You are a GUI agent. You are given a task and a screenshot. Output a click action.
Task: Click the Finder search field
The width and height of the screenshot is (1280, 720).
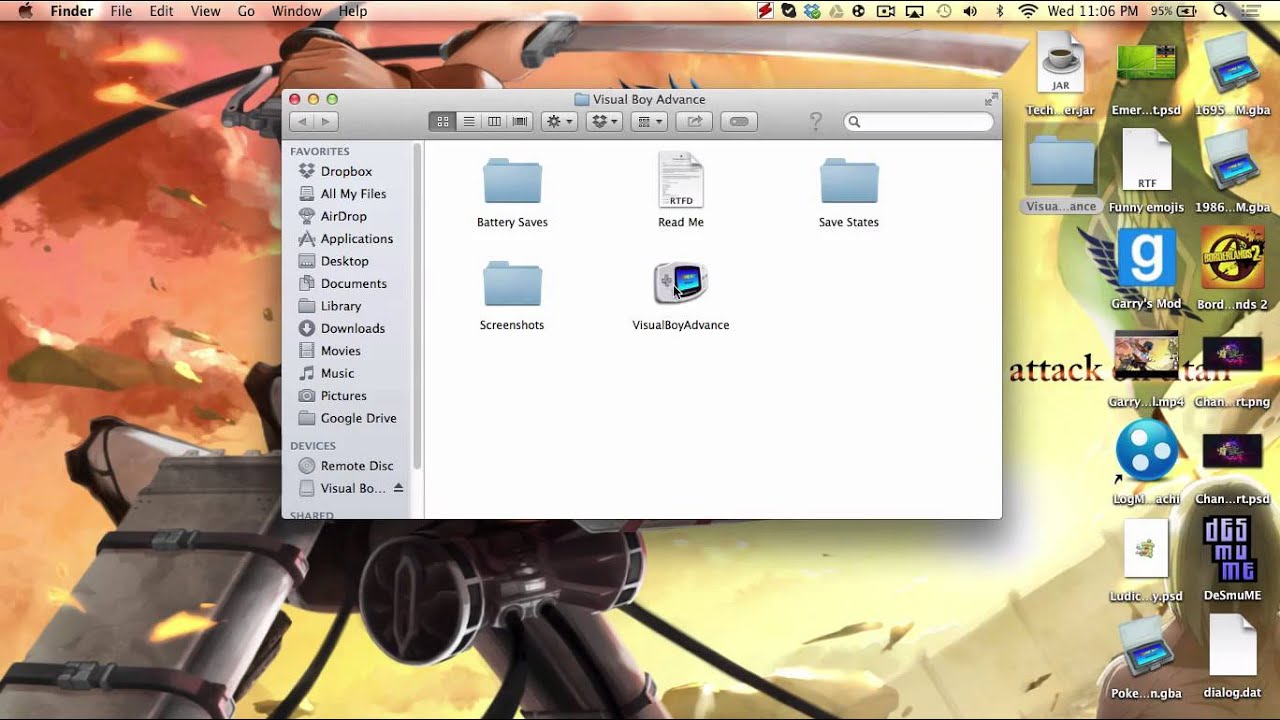click(919, 121)
